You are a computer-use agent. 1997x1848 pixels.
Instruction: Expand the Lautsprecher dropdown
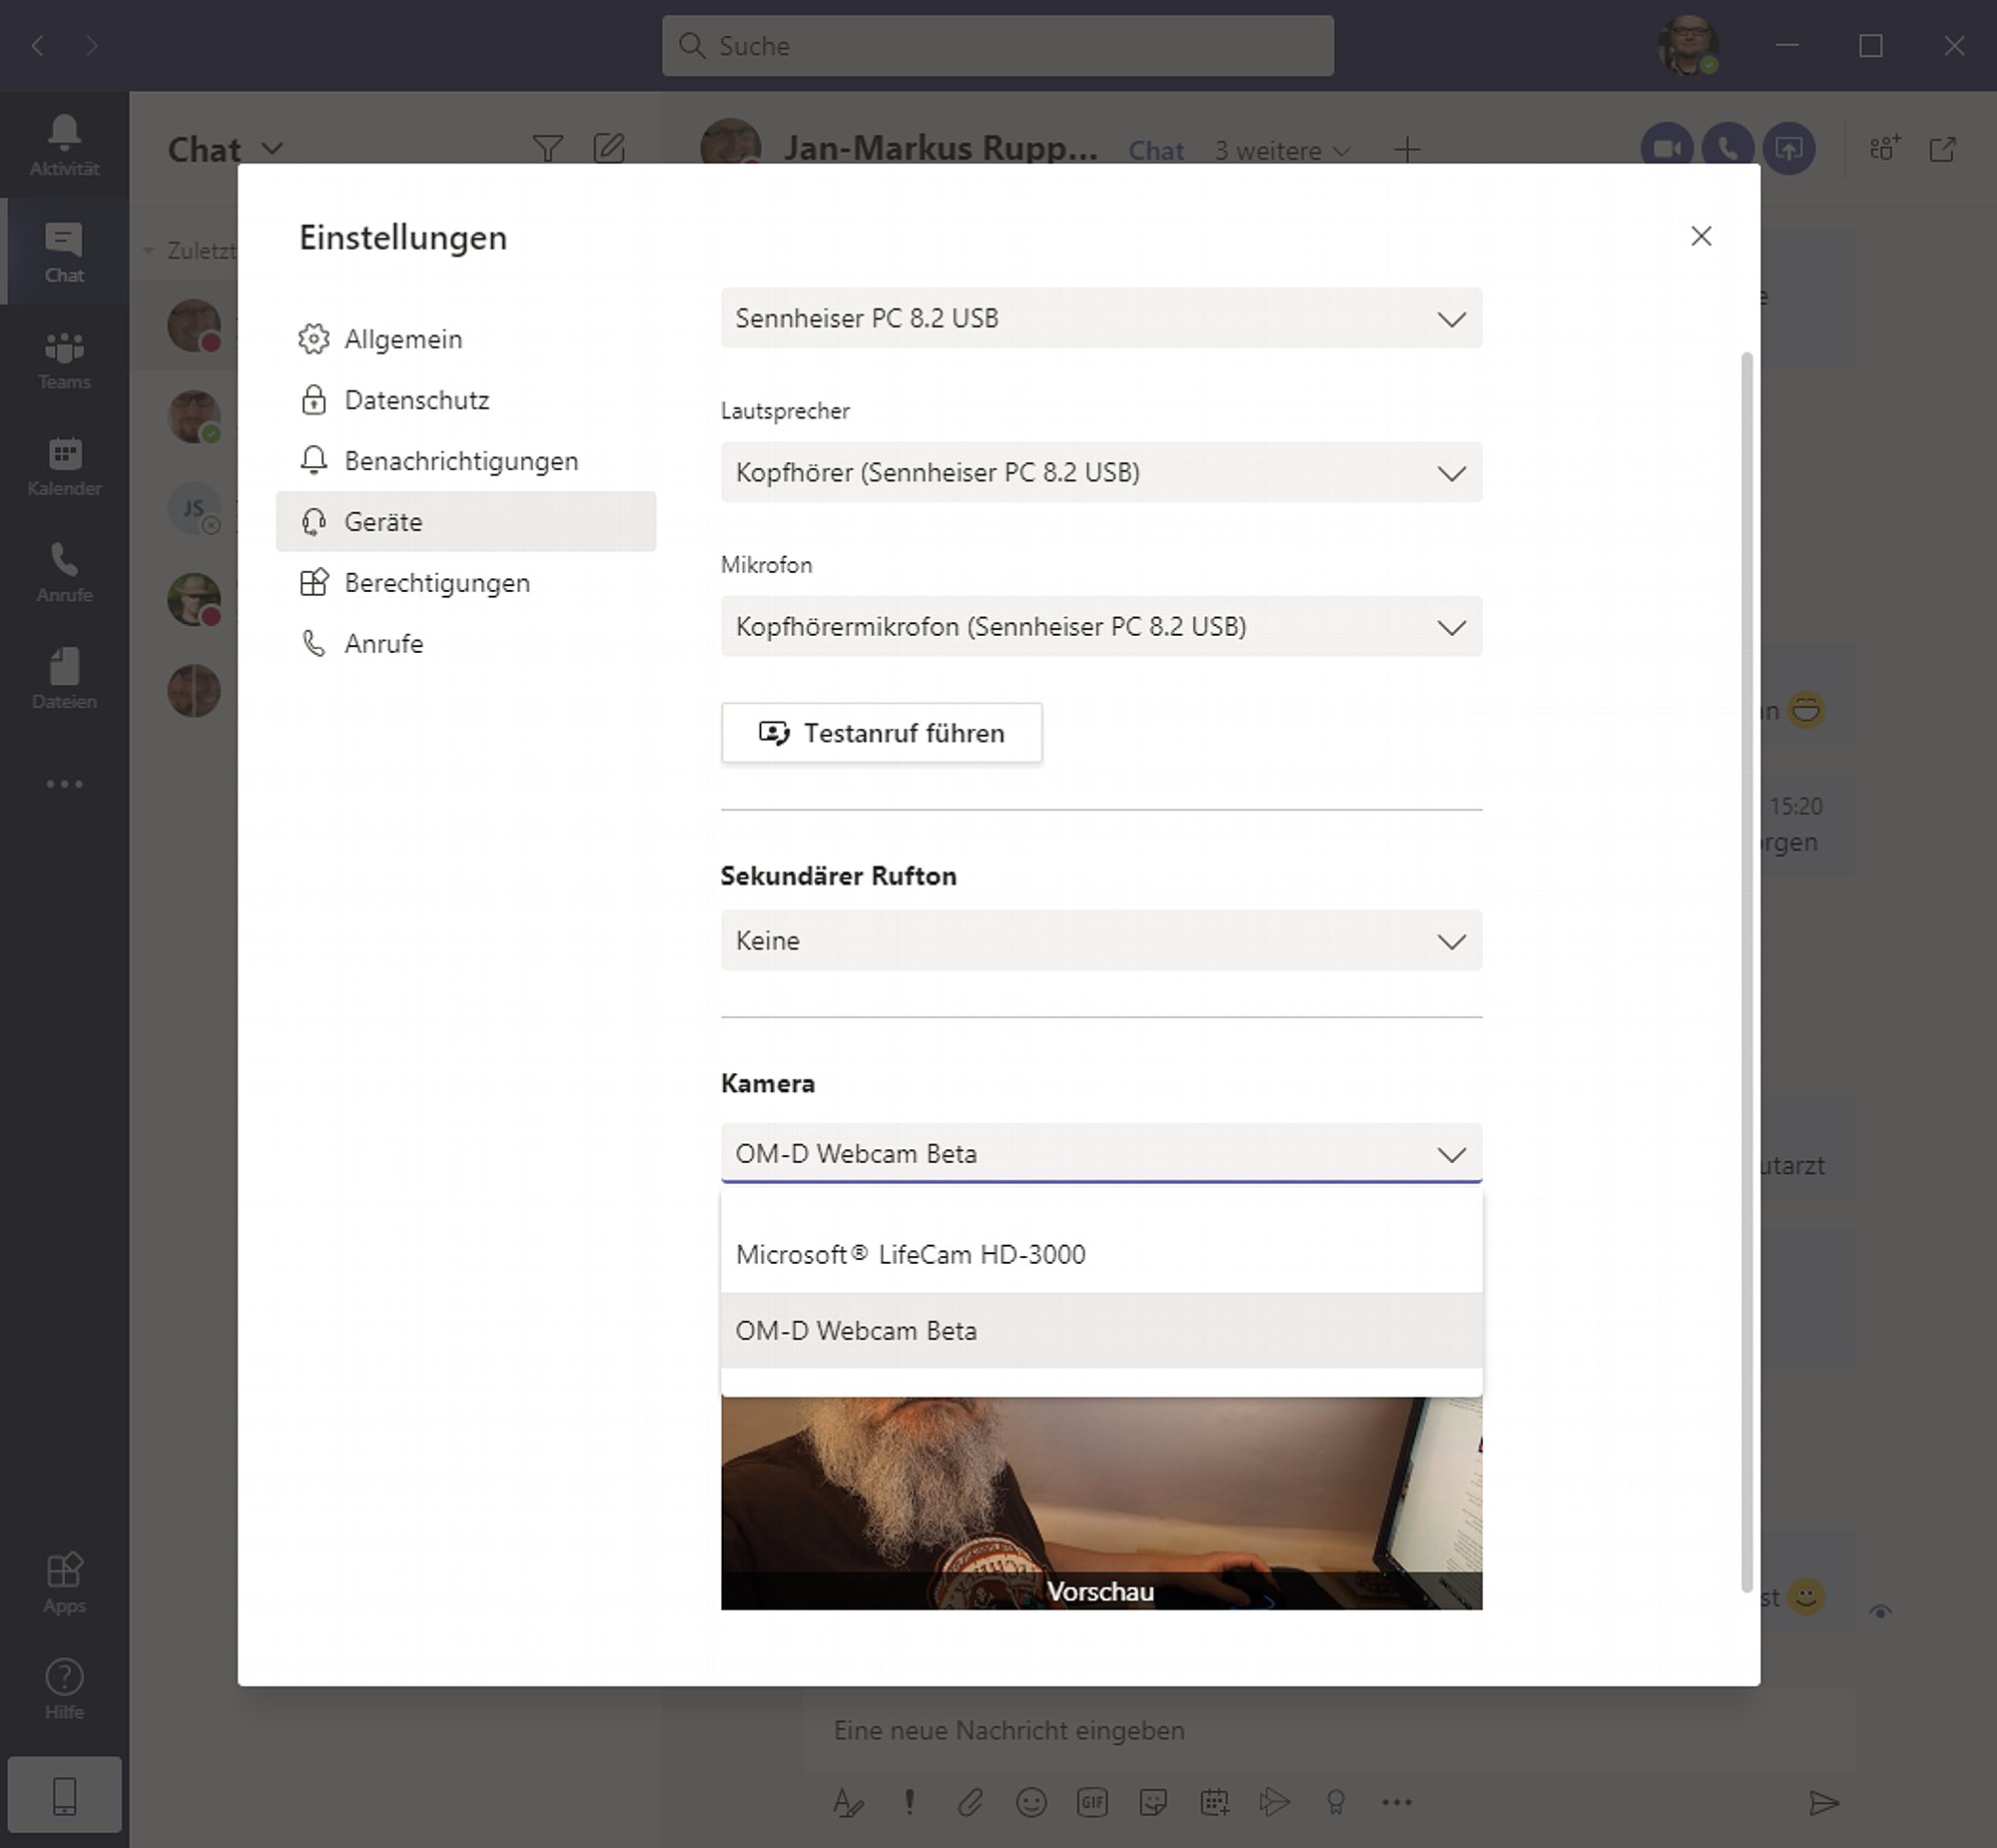(1100, 472)
